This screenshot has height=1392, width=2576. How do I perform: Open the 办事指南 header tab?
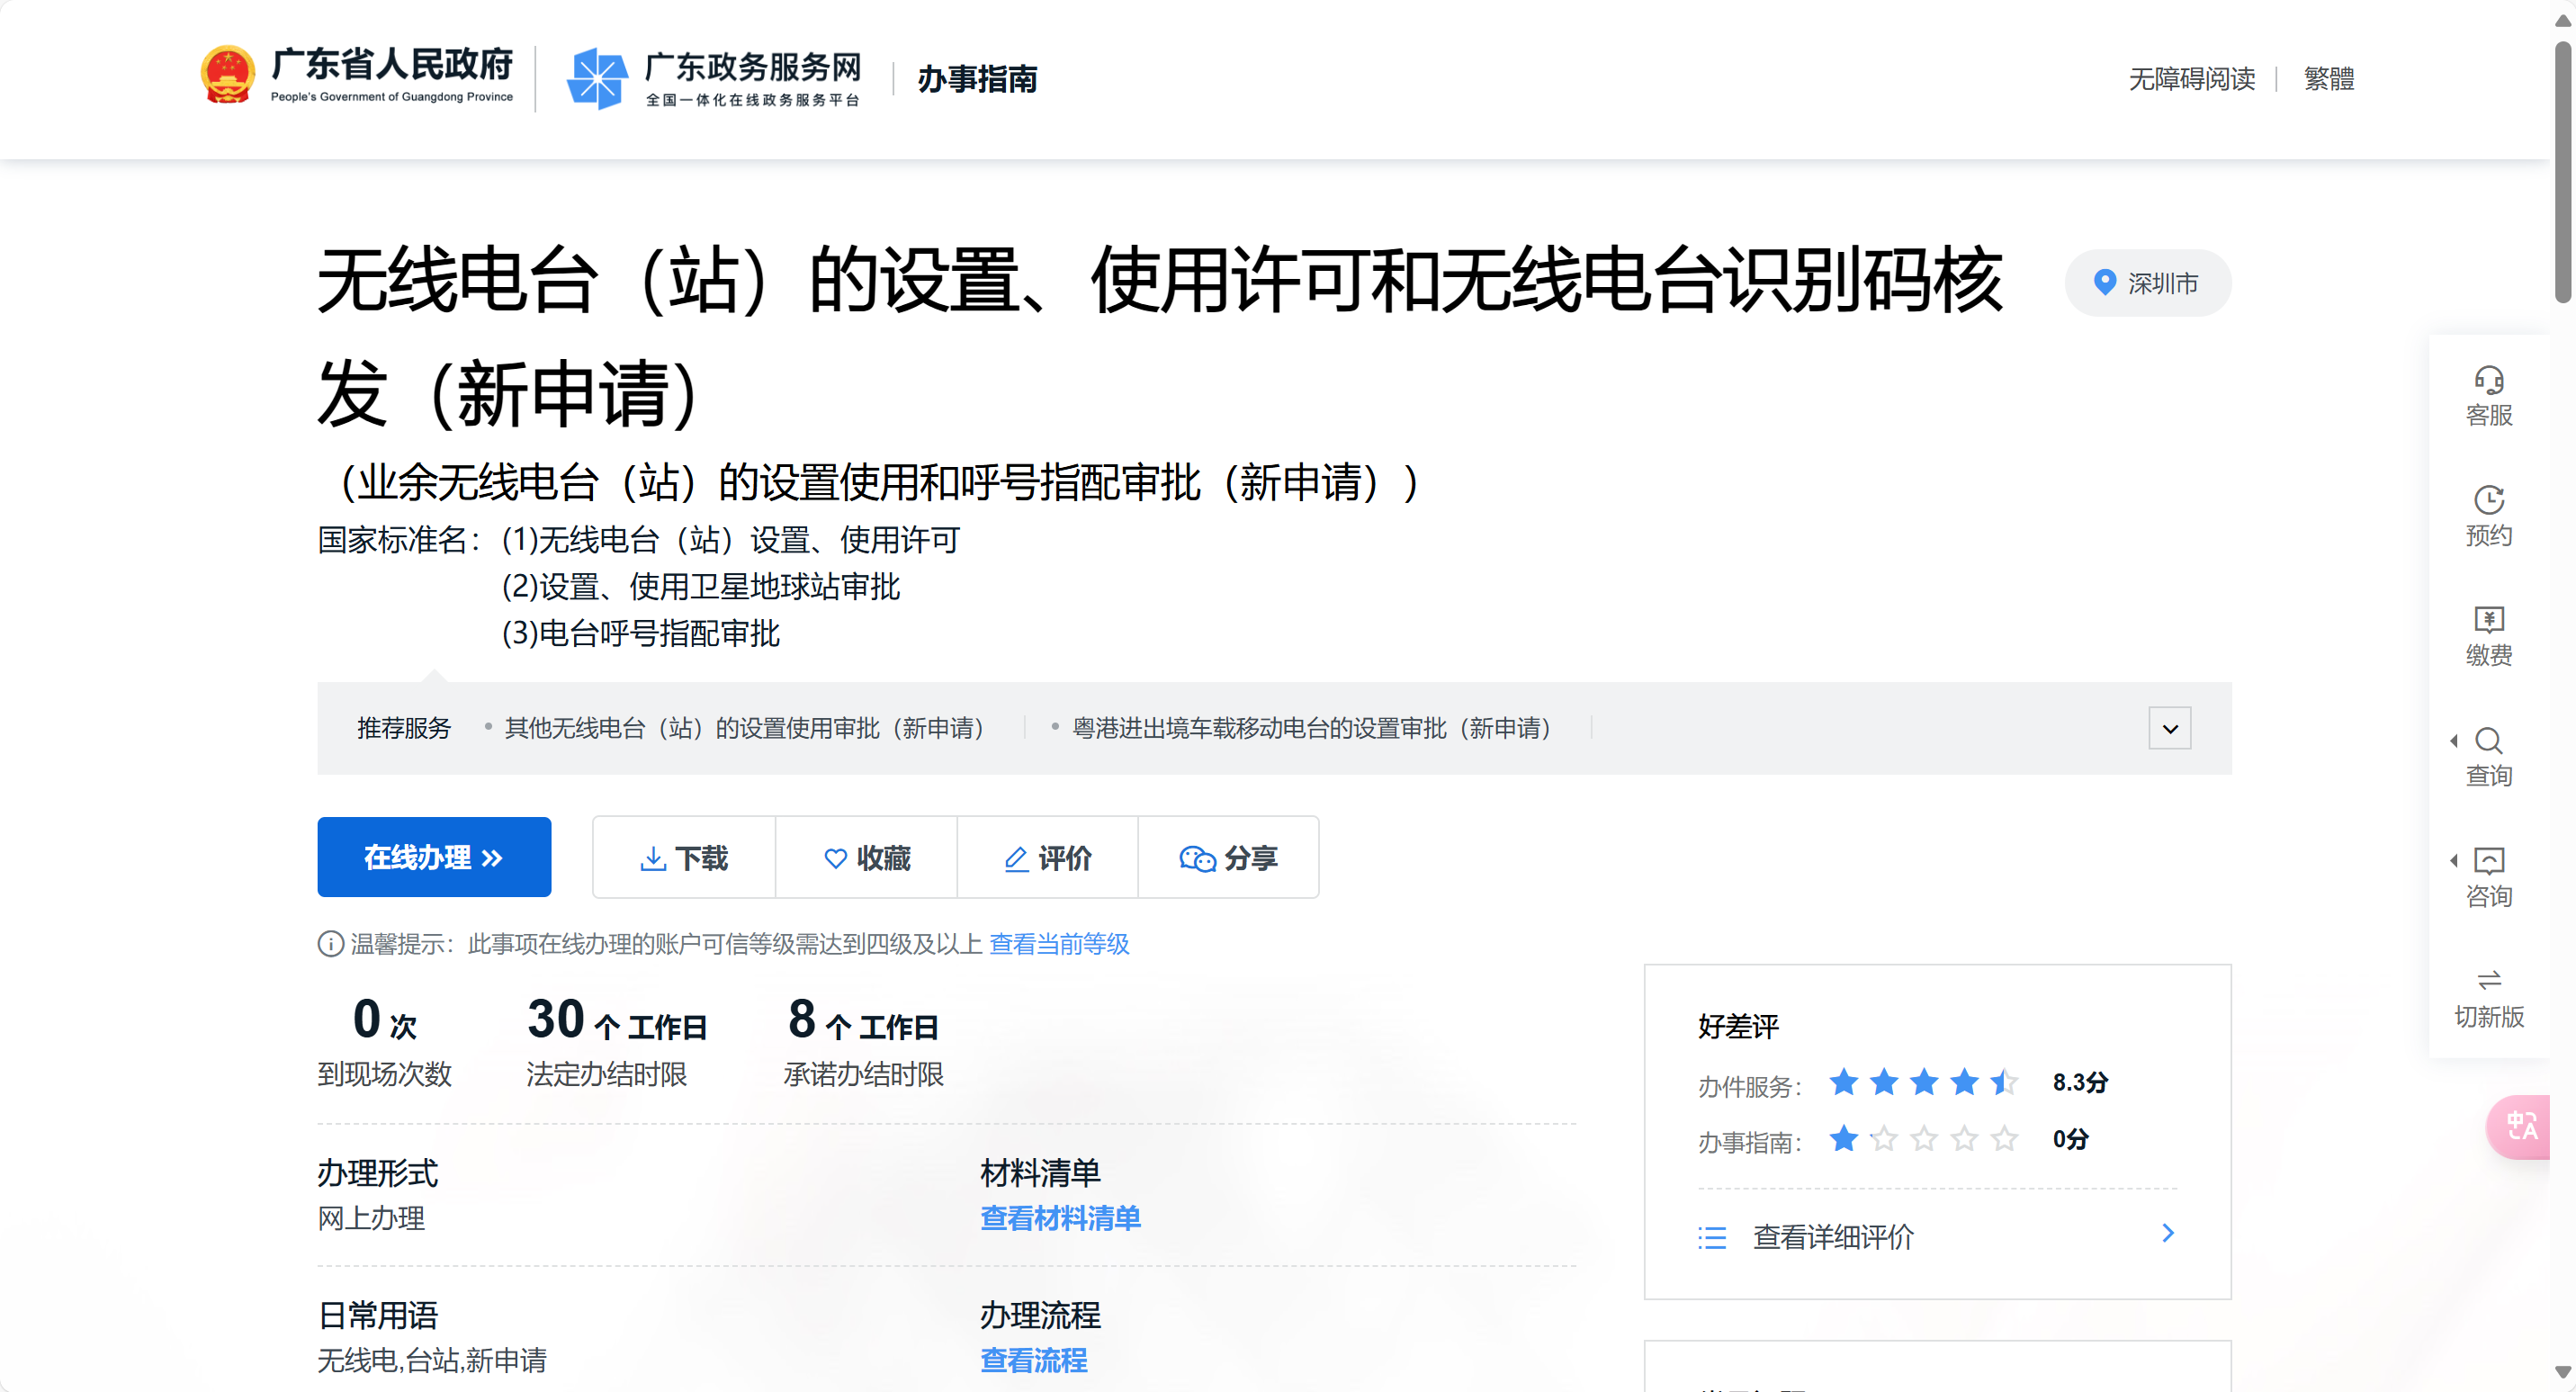point(977,79)
